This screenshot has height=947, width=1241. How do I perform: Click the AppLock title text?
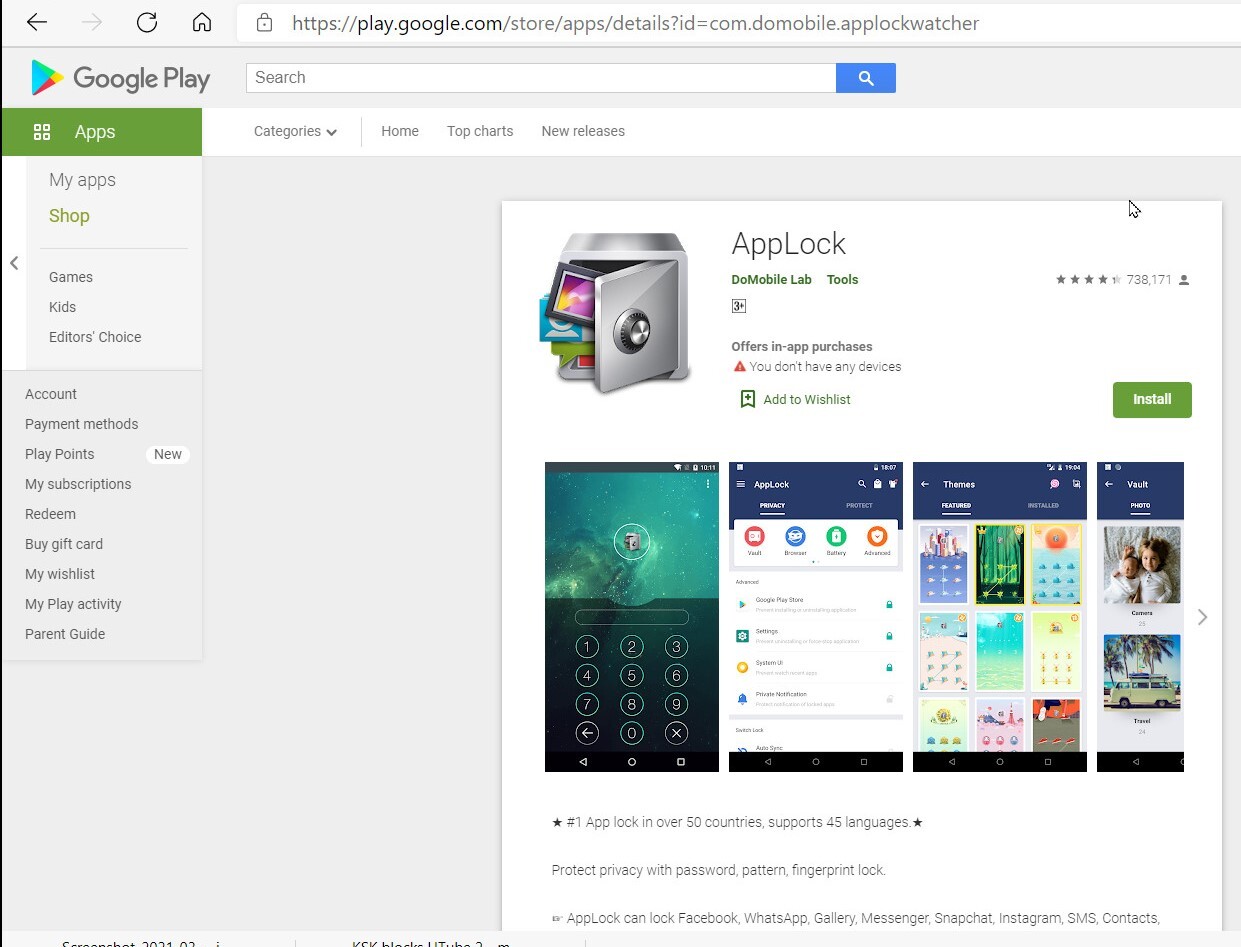(789, 244)
